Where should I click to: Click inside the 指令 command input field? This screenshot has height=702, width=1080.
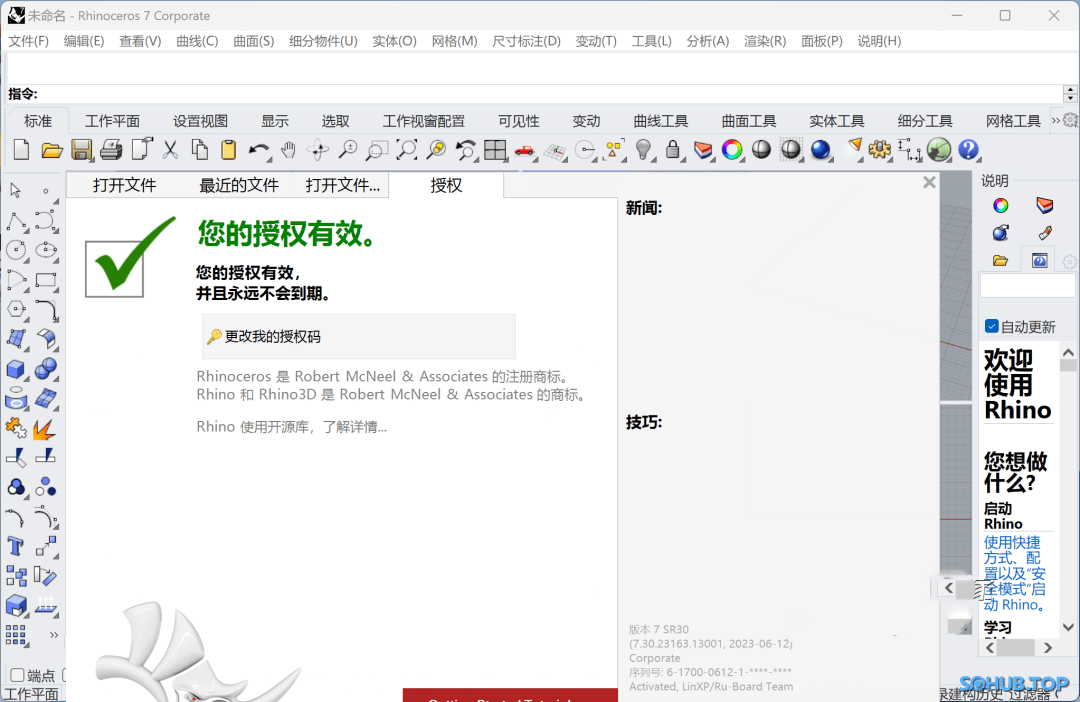click(500, 94)
